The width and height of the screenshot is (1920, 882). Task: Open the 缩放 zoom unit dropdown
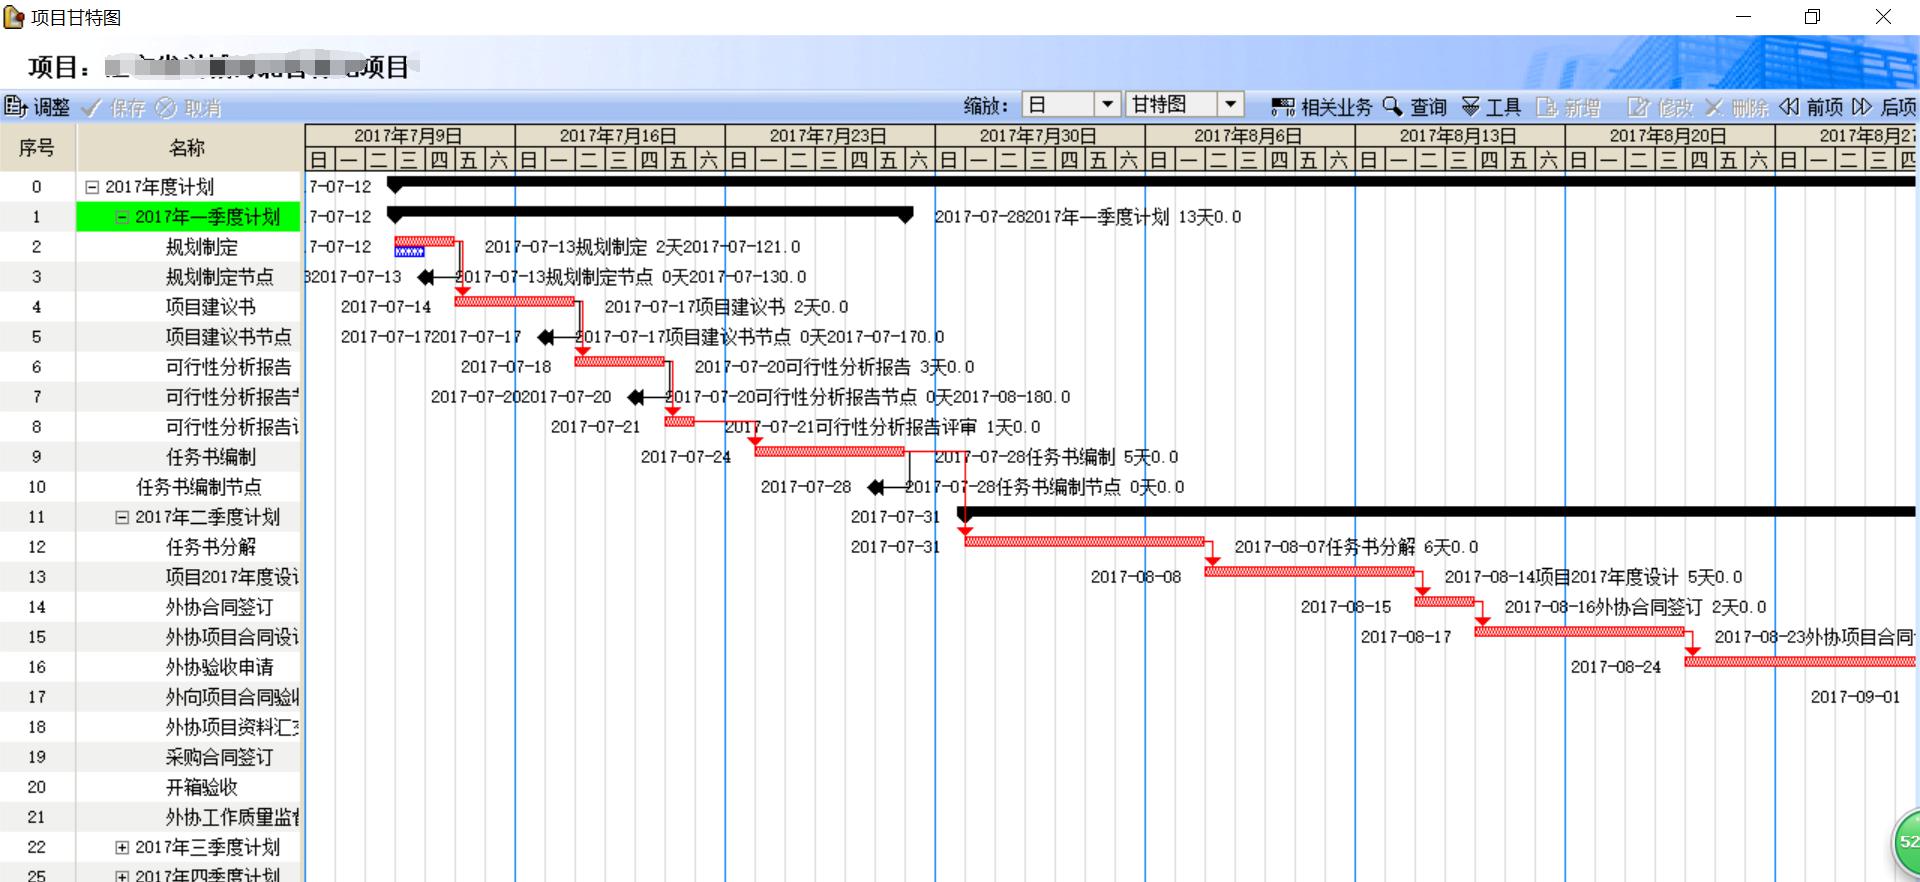point(1107,105)
